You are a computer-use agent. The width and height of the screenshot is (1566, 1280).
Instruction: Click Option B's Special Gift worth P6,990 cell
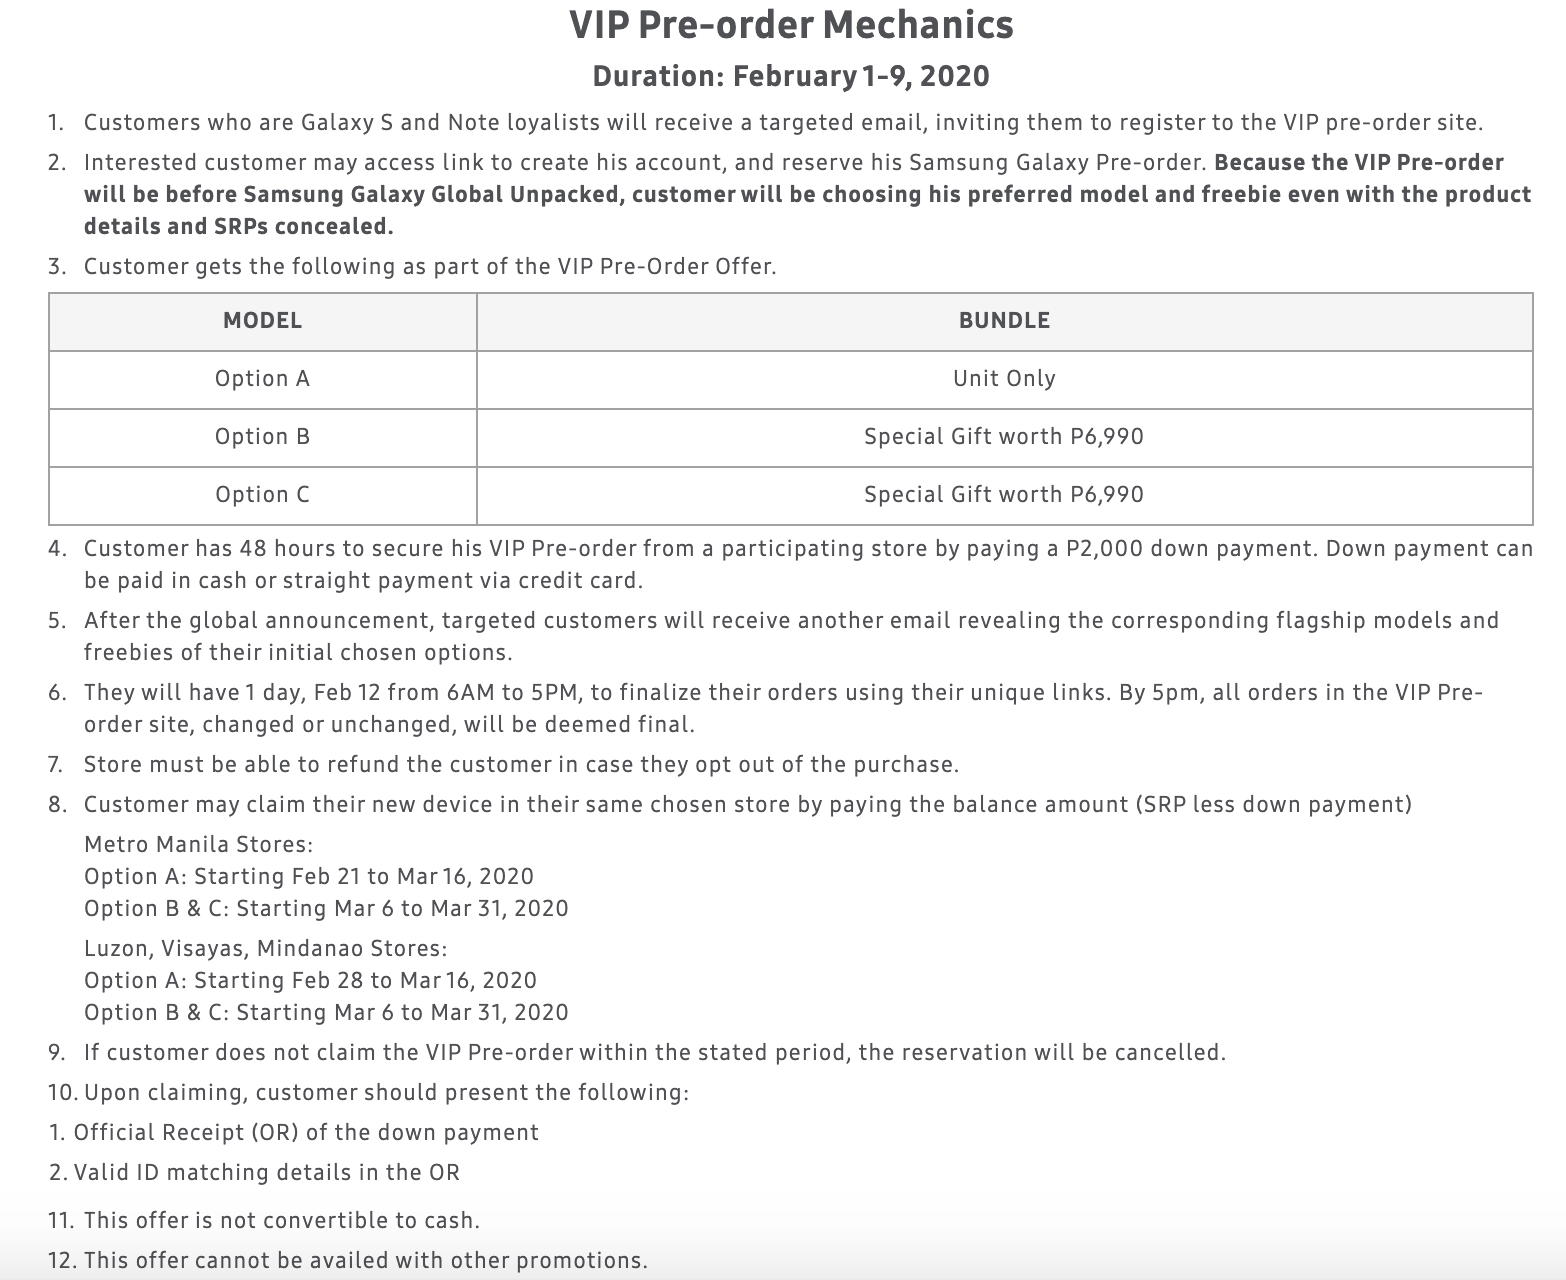1004,436
